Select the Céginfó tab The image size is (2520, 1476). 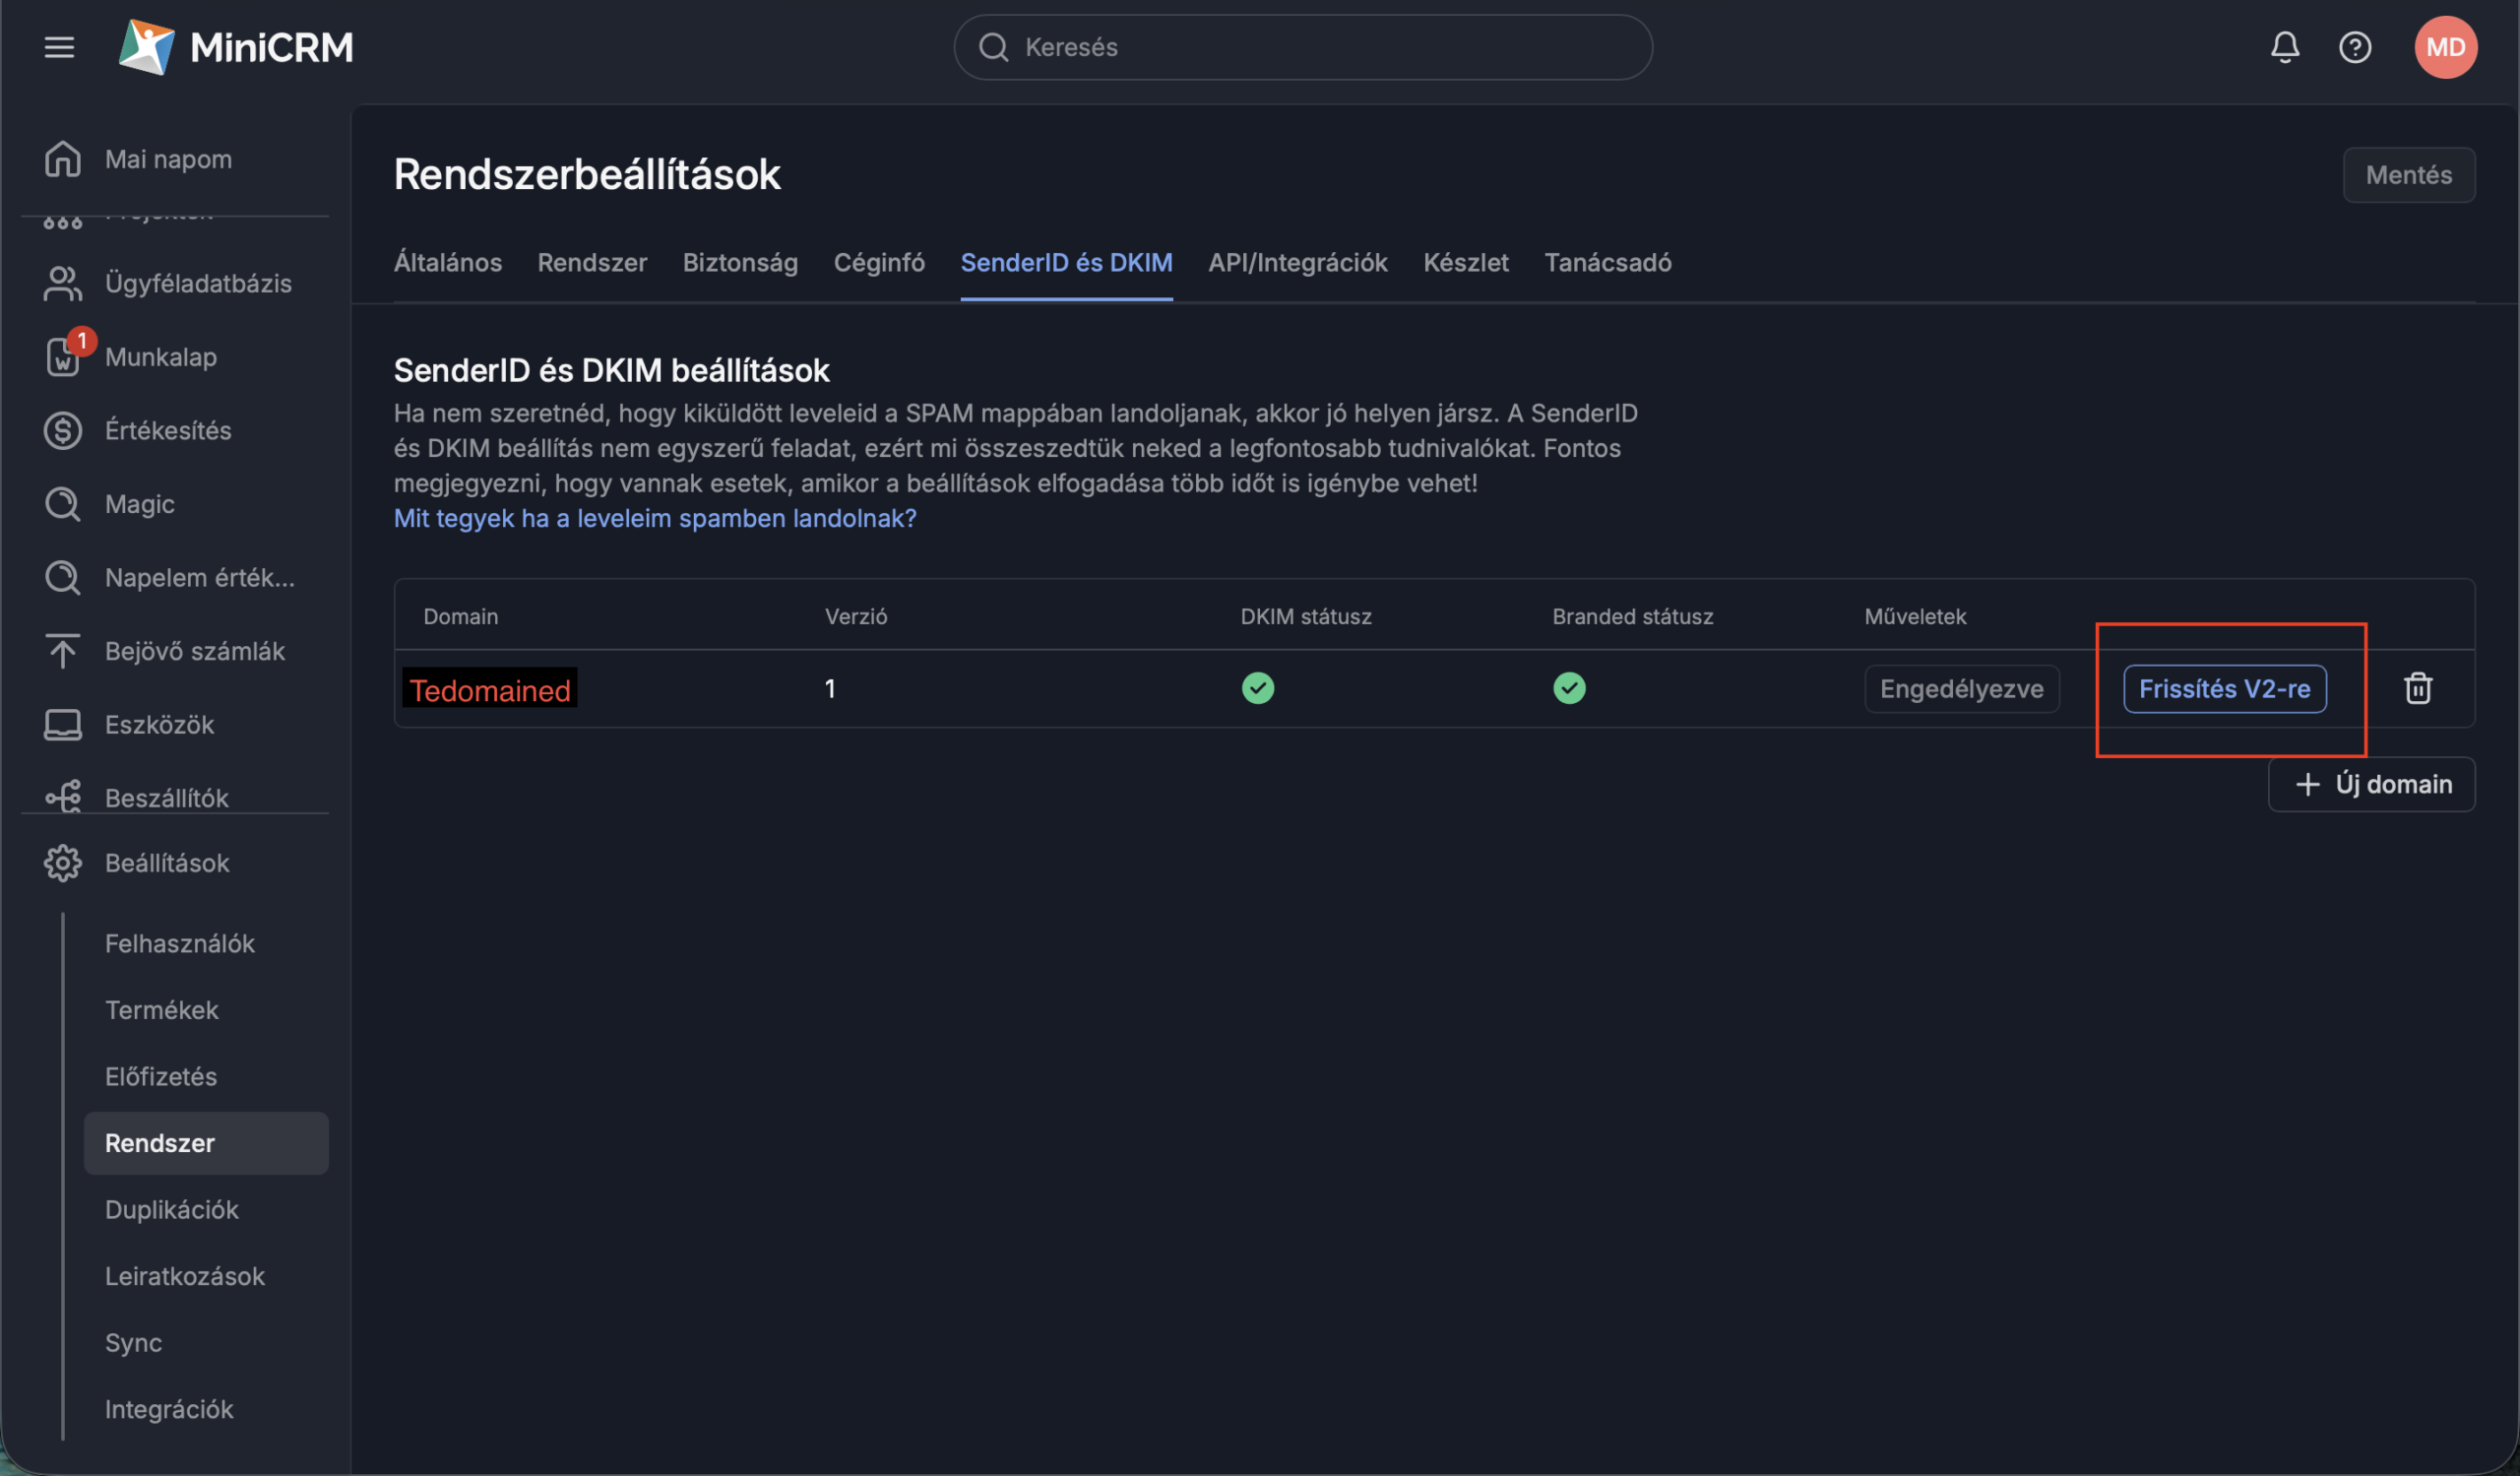tap(878, 262)
